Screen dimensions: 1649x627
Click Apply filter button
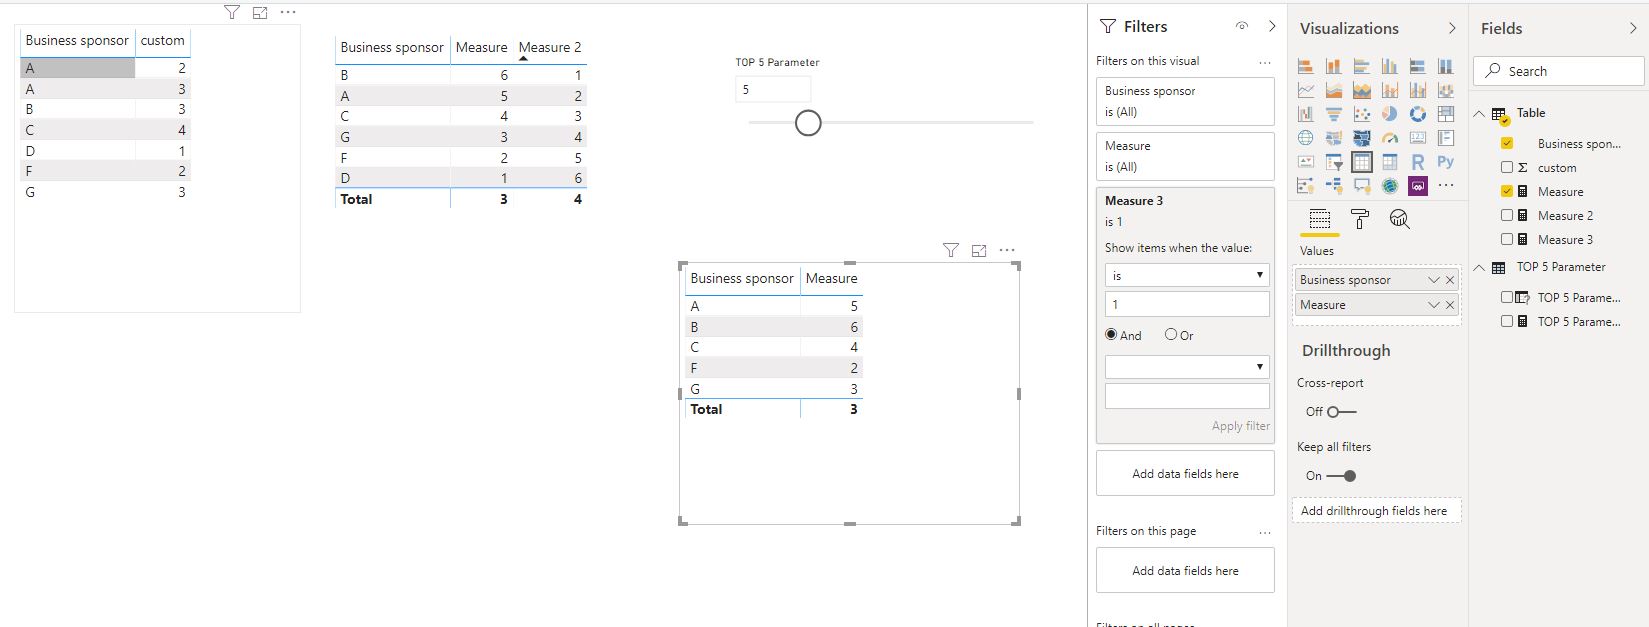click(1240, 426)
